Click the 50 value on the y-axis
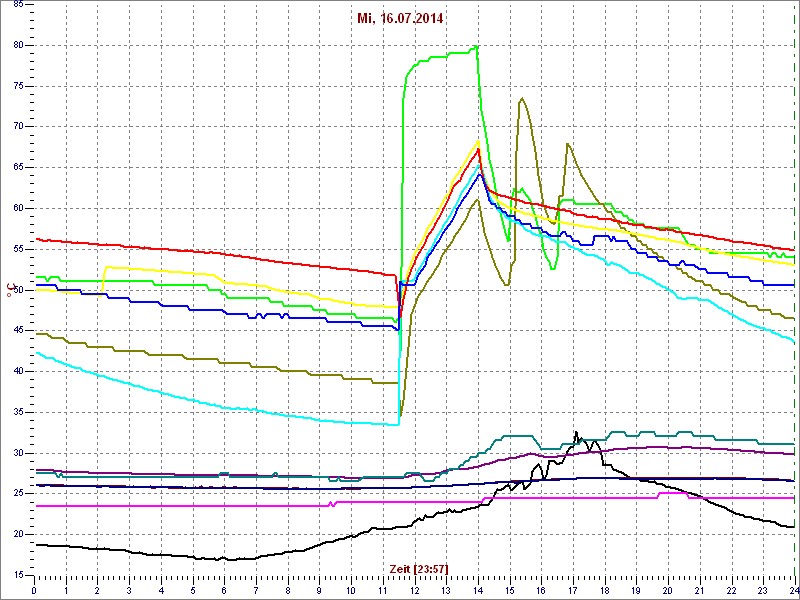 tap(18, 290)
